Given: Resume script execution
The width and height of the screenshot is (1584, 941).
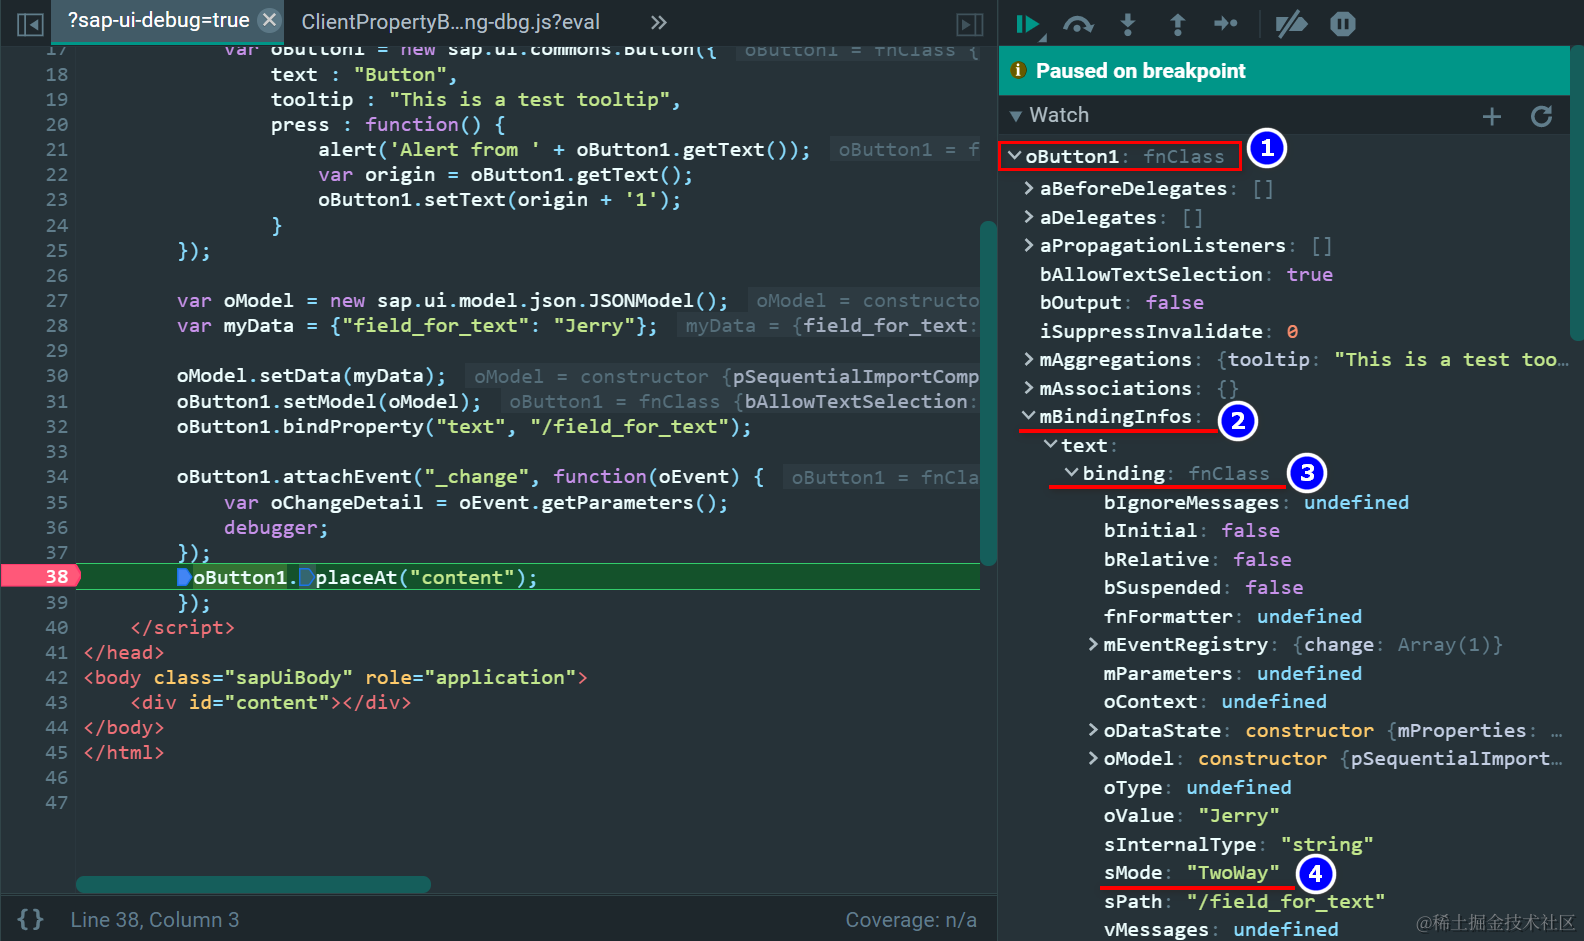Looking at the screenshot, I should coord(1029,25).
